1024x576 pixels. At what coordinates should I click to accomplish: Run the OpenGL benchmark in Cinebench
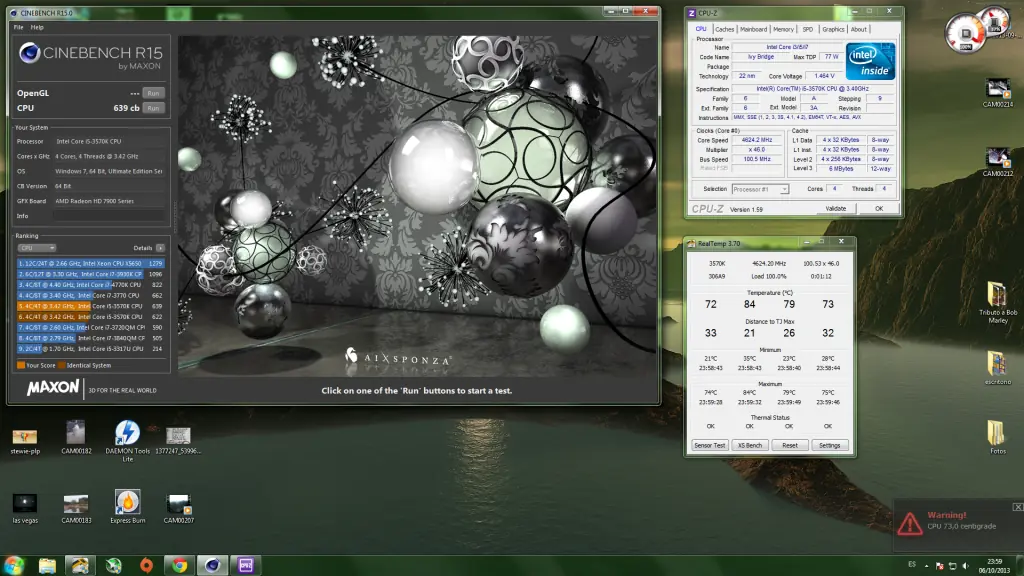click(152, 92)
